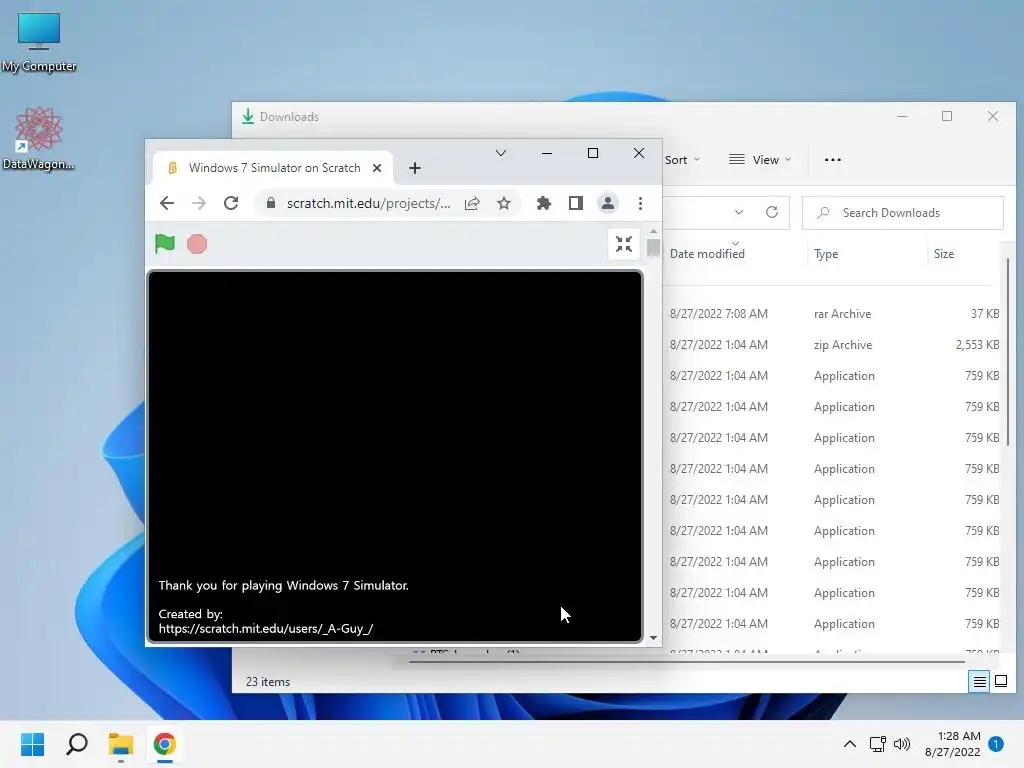Open Chrome tab search chevron
1024x768 pixels.
tap(501, 153)
